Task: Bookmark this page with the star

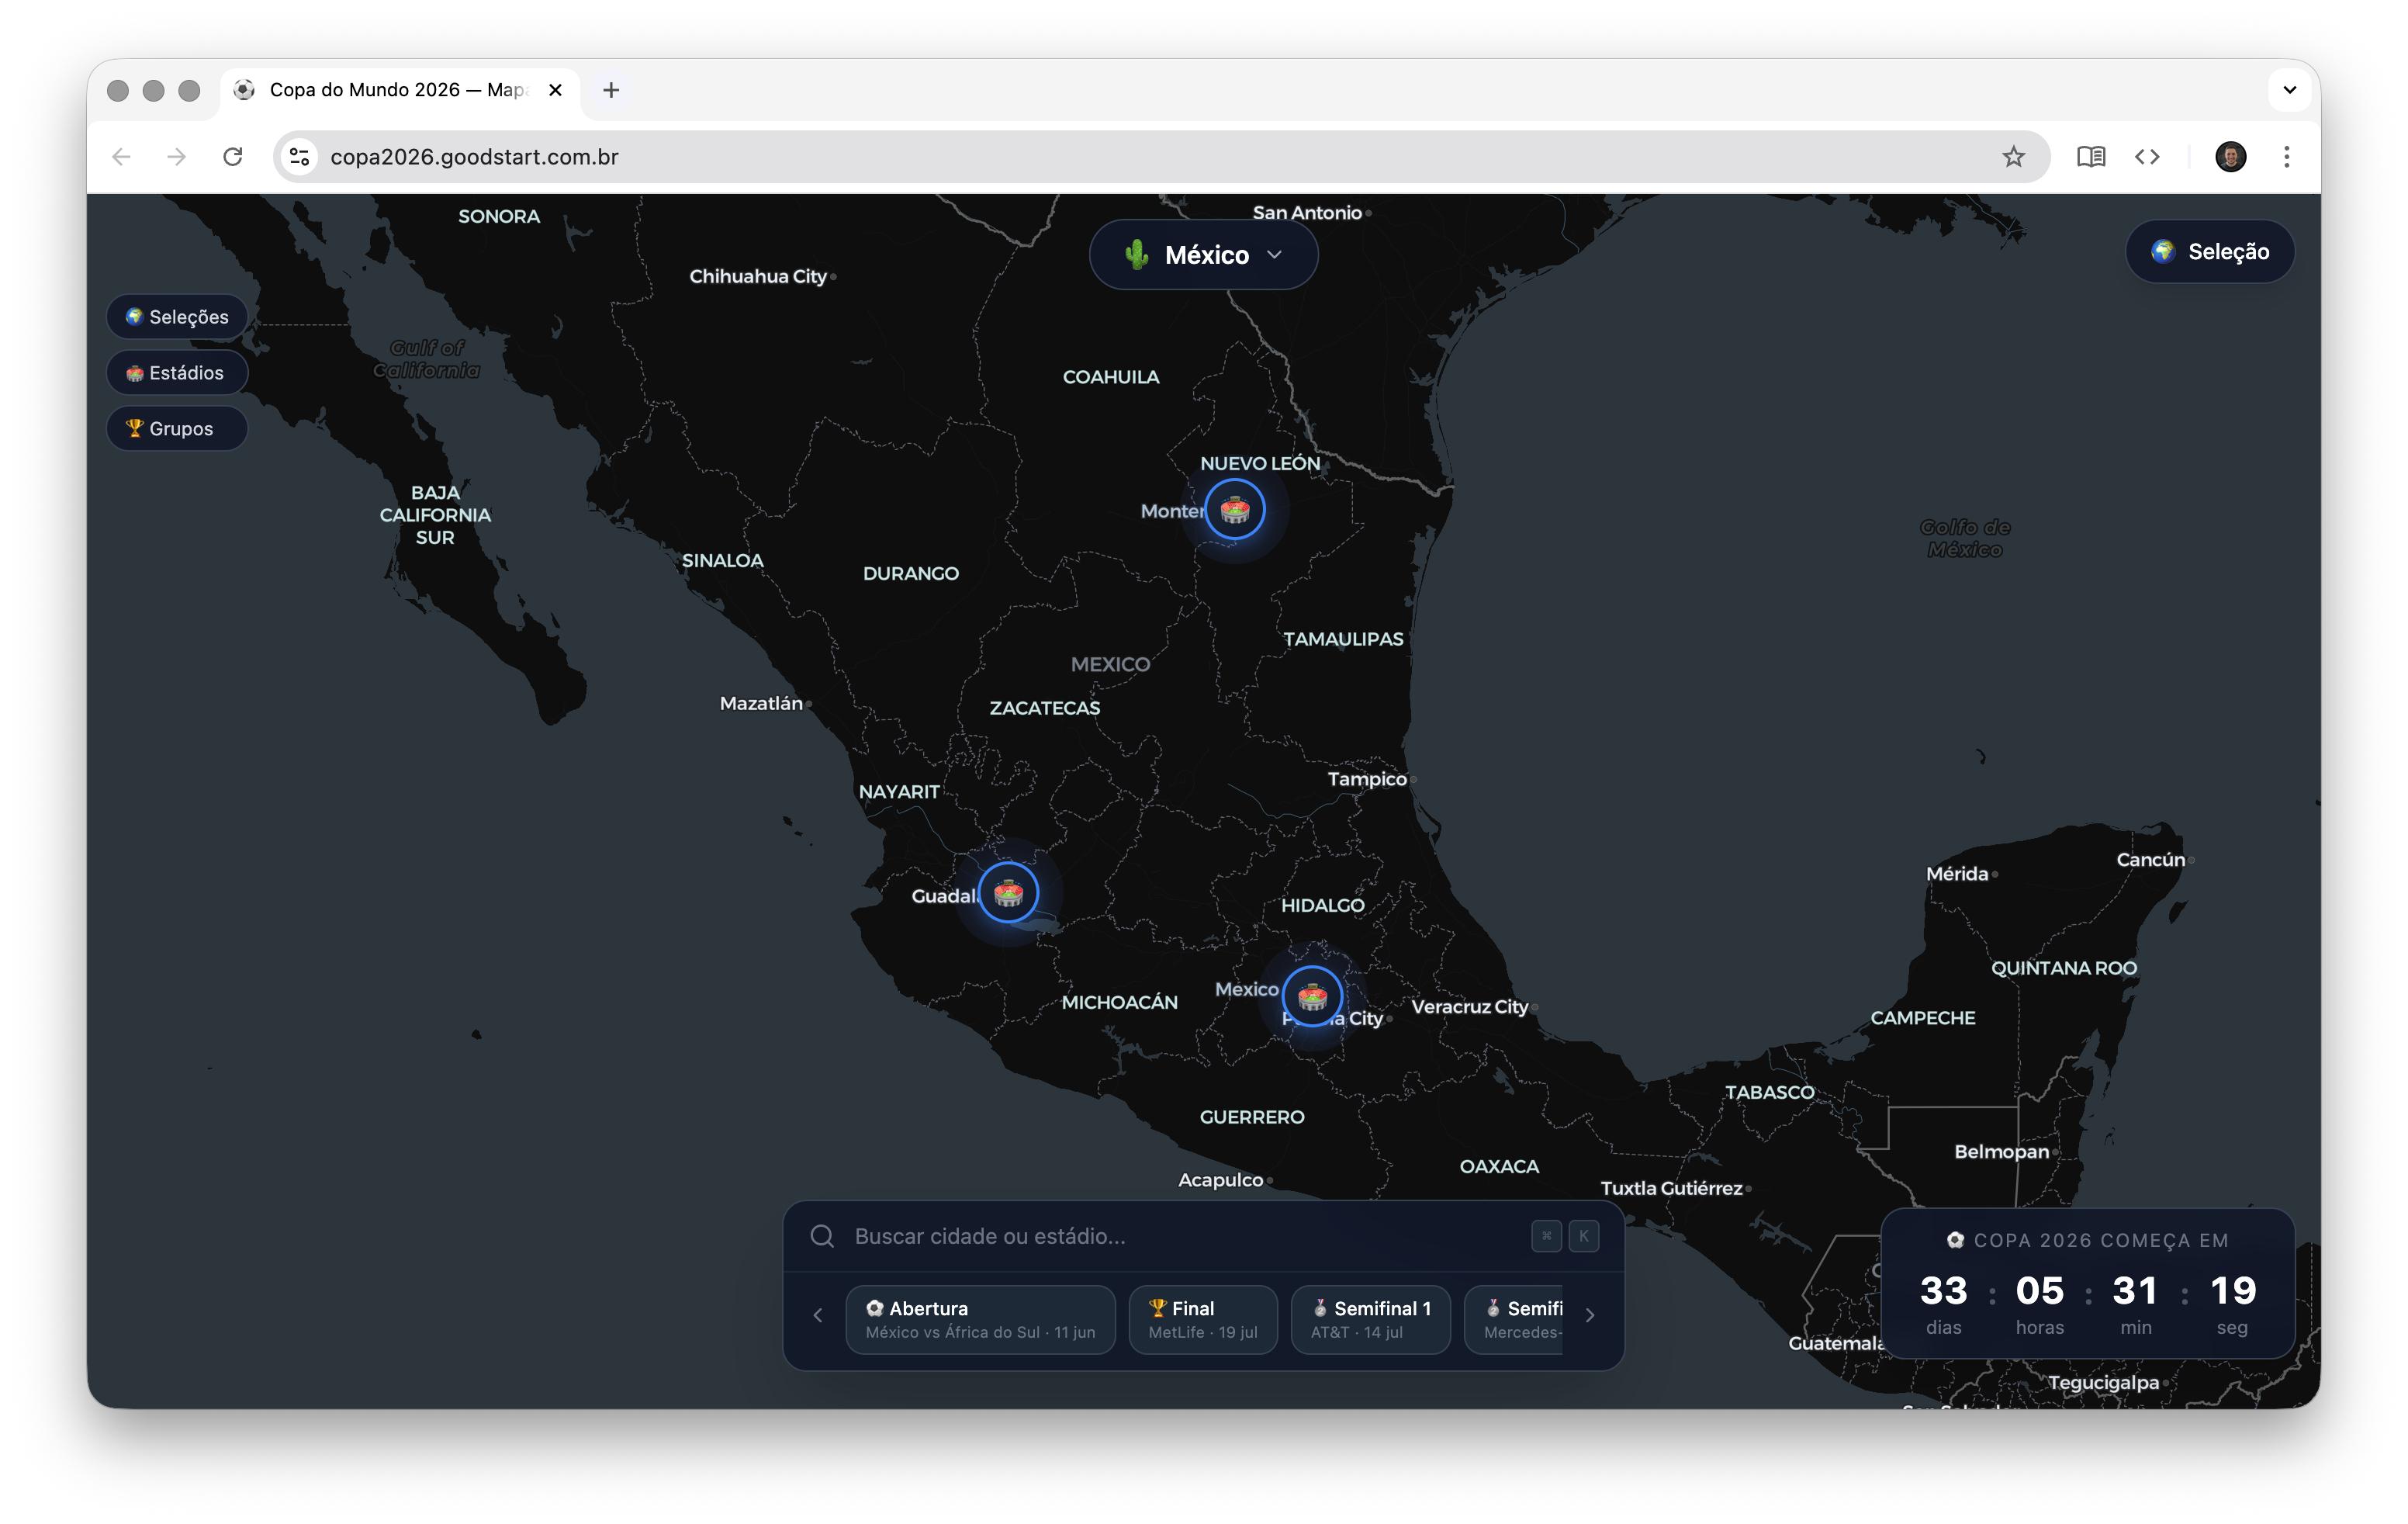Action: coord(2013,157)
